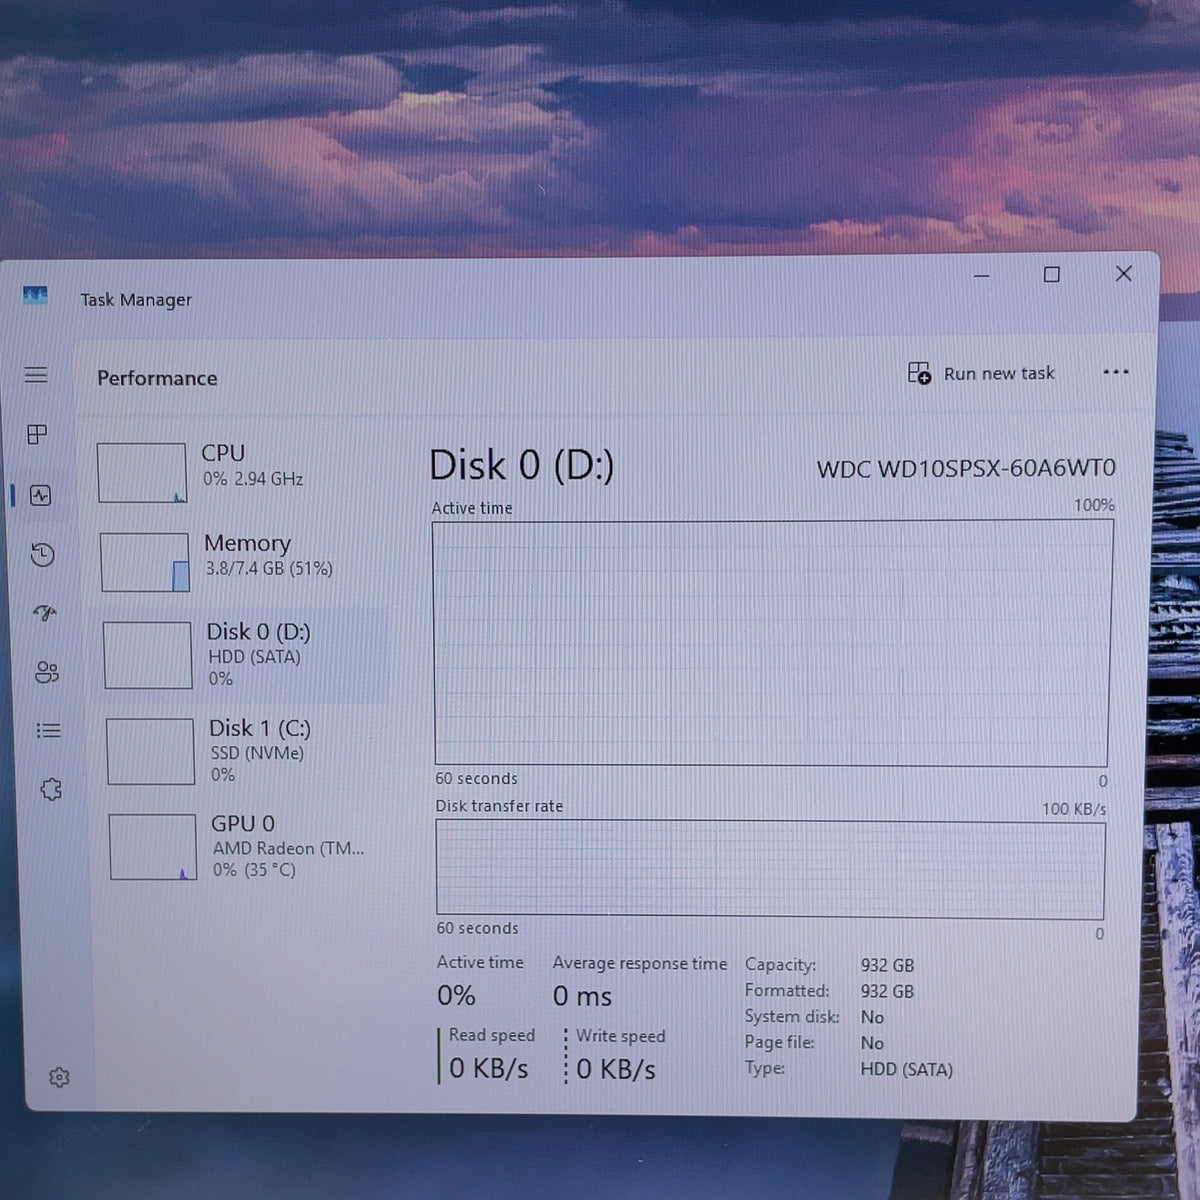1200x1200 pixels.
Task: Maximize the Task Manager window
Action: [1052, 274]
